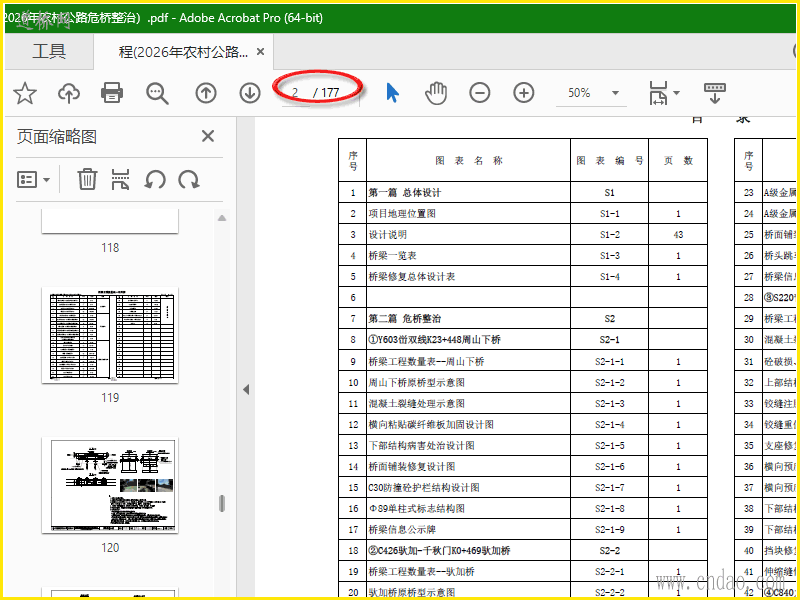
Task: Switch to the 工具 tab
Action: pyautogui.click(x=49, y=52)
